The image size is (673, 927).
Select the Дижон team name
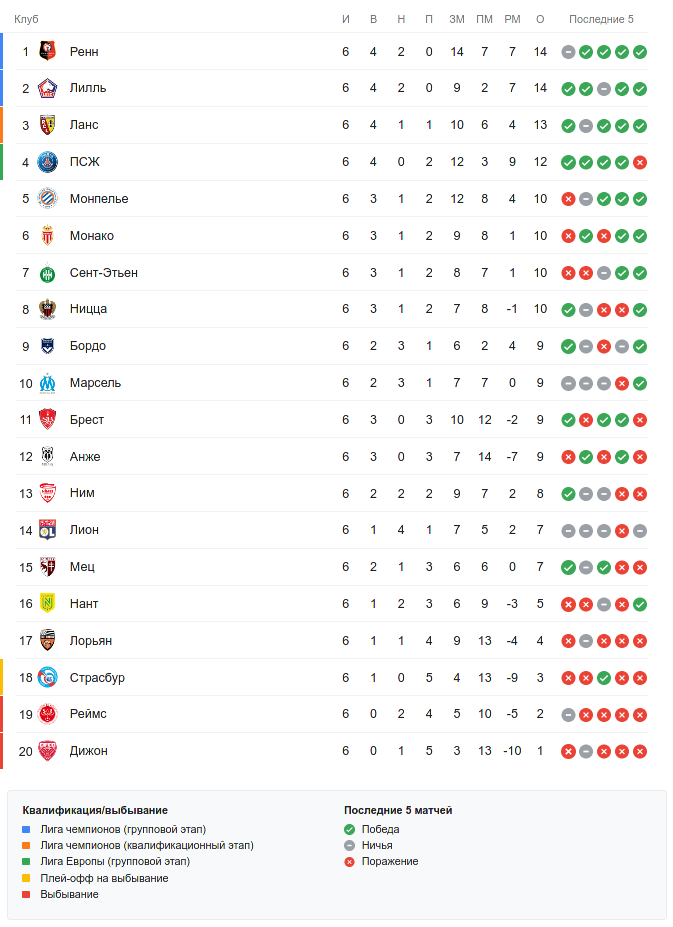[x=89, y=751]
